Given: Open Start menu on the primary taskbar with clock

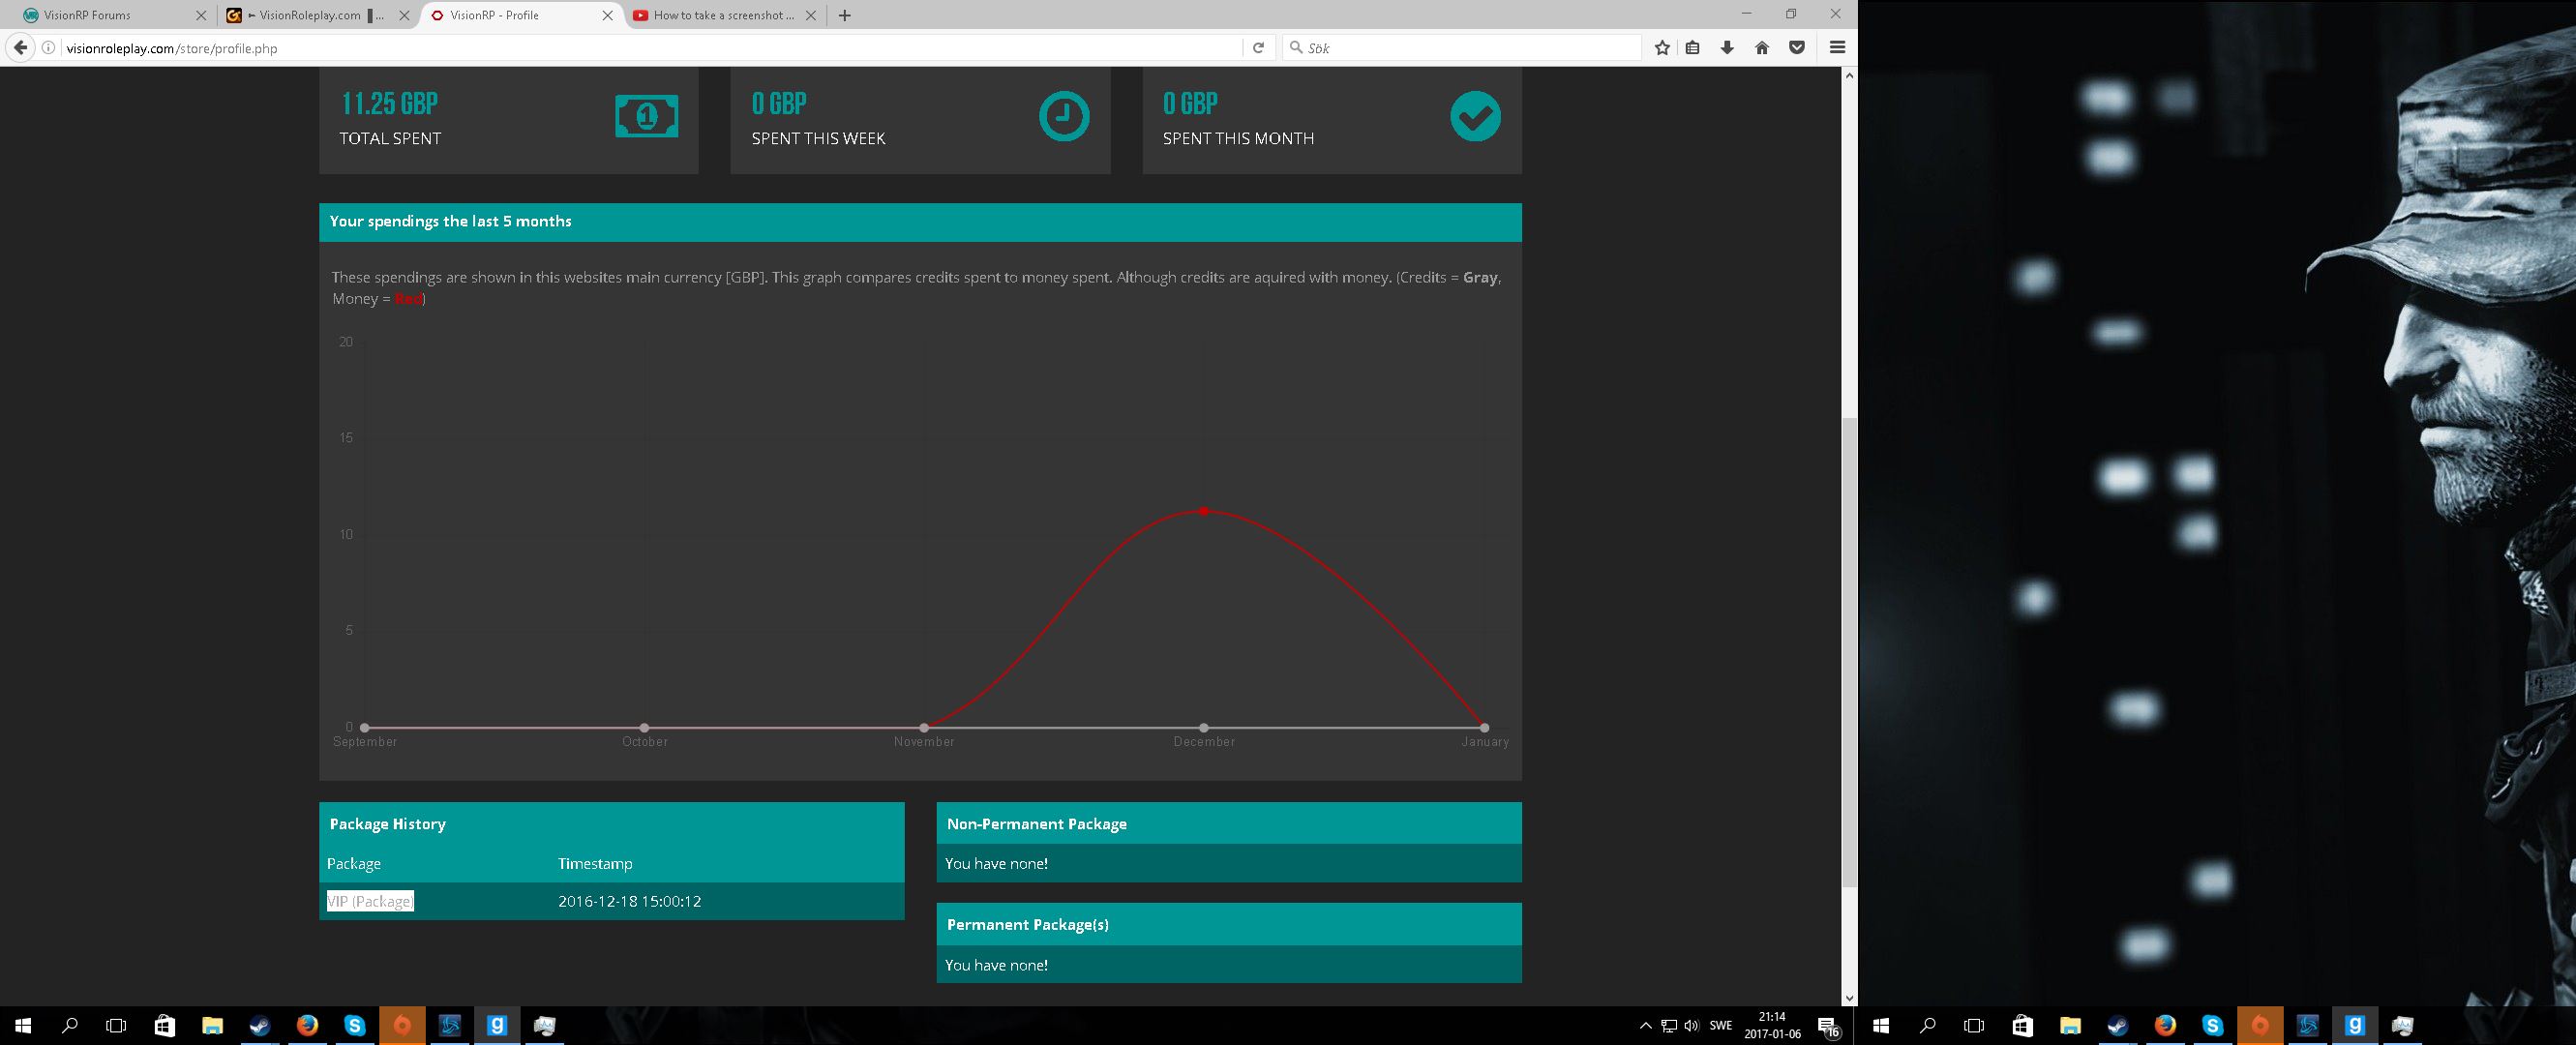Looking at the screenshot, I should point(23,1025).
